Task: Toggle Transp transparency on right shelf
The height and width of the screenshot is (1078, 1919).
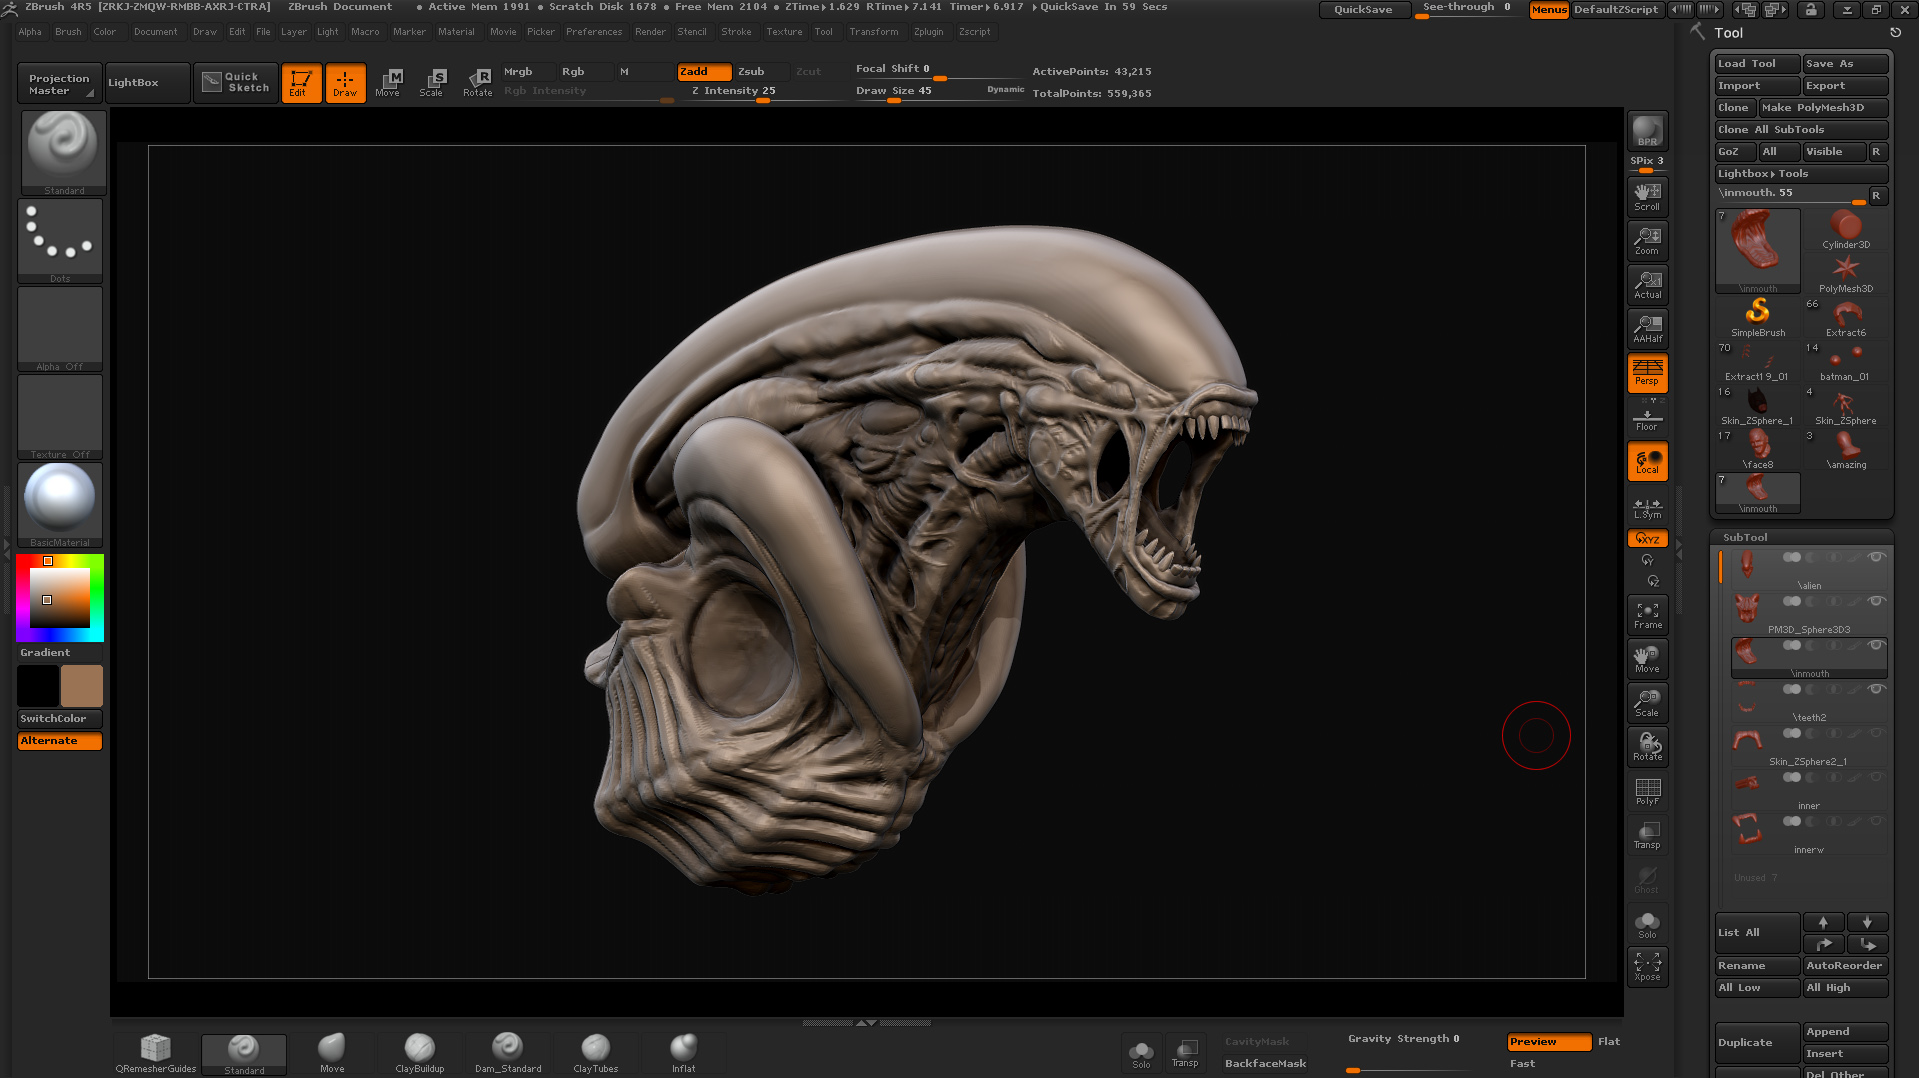Action: (1647, 835)
